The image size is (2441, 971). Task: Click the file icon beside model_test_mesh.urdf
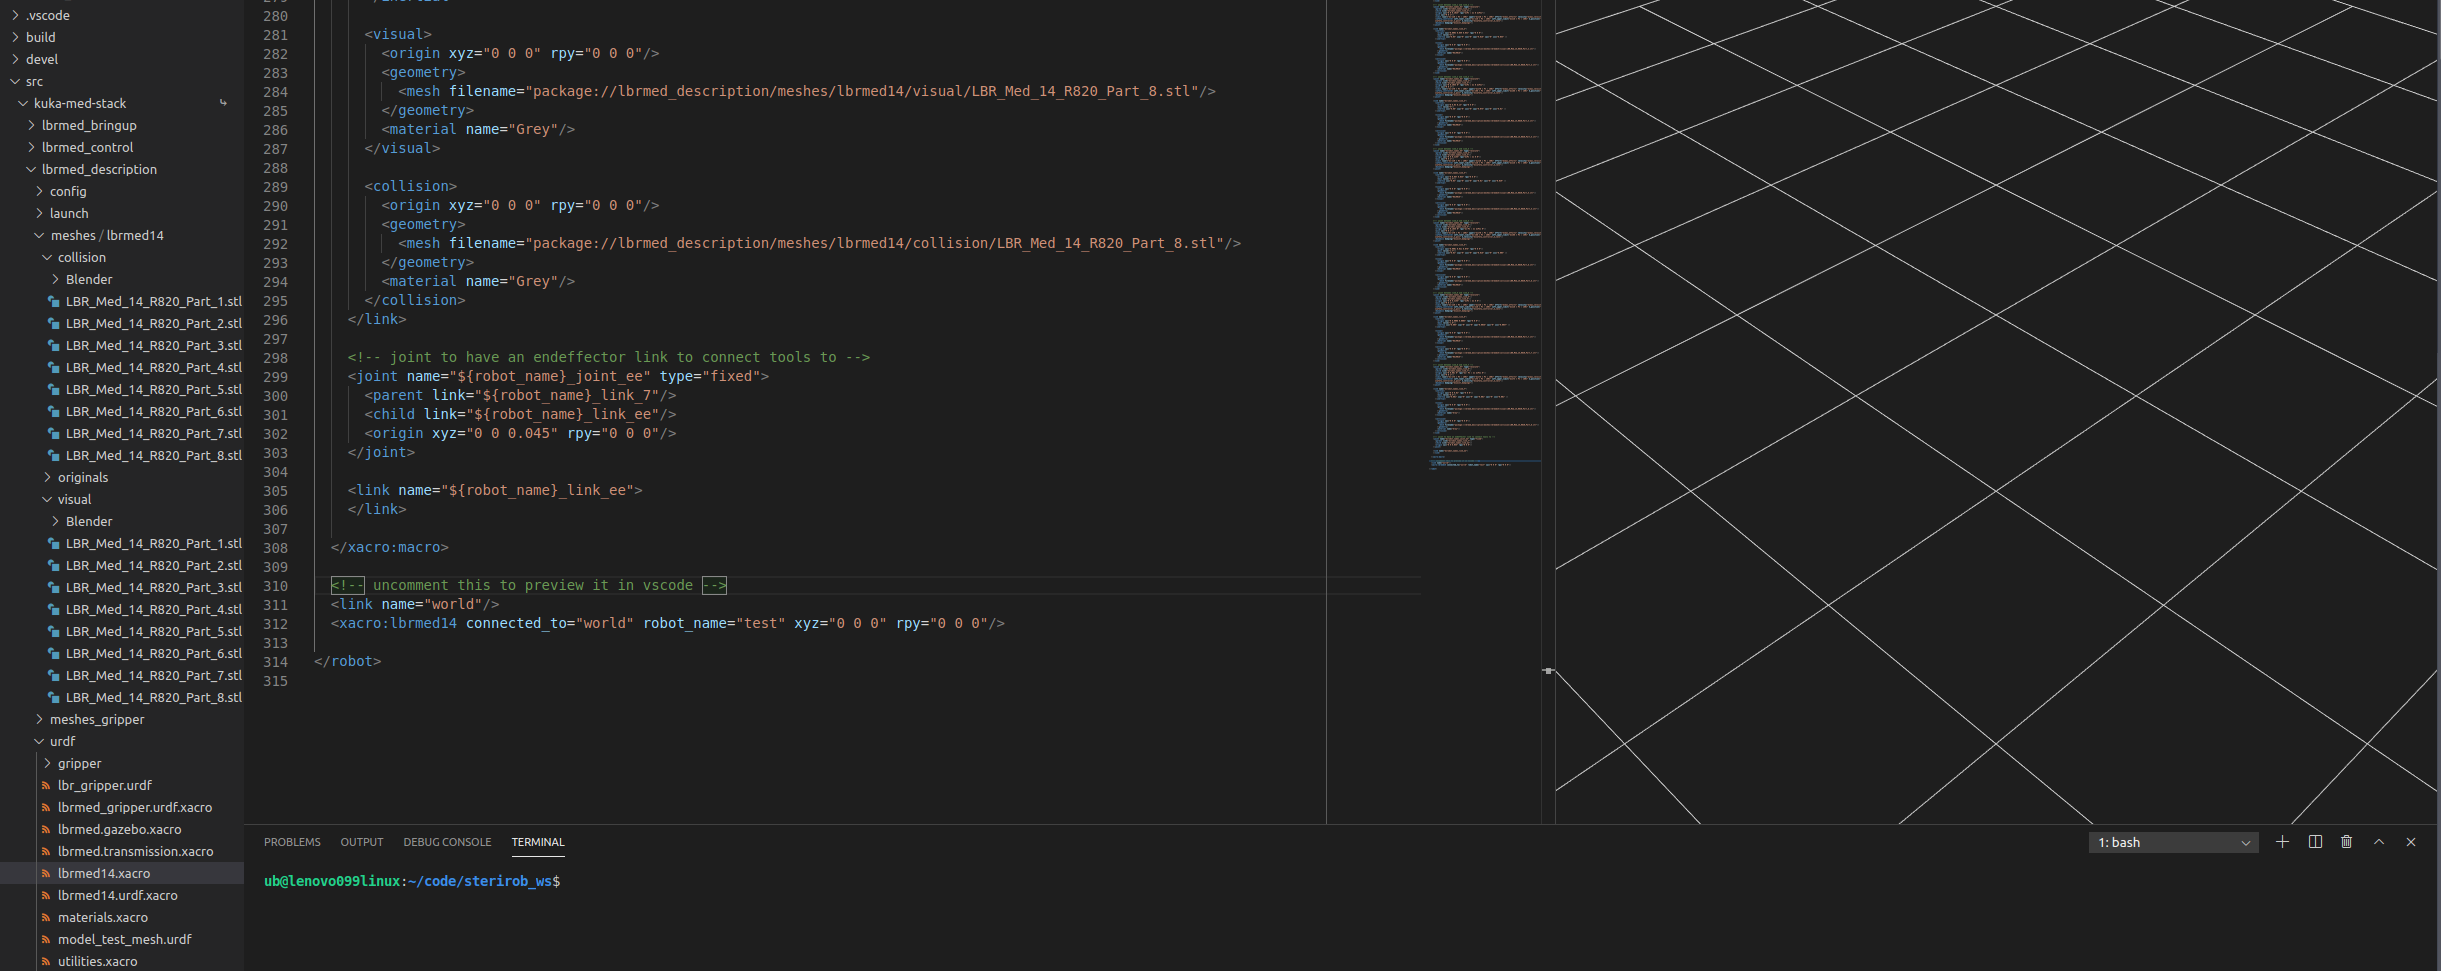click(x=46, y=939)
